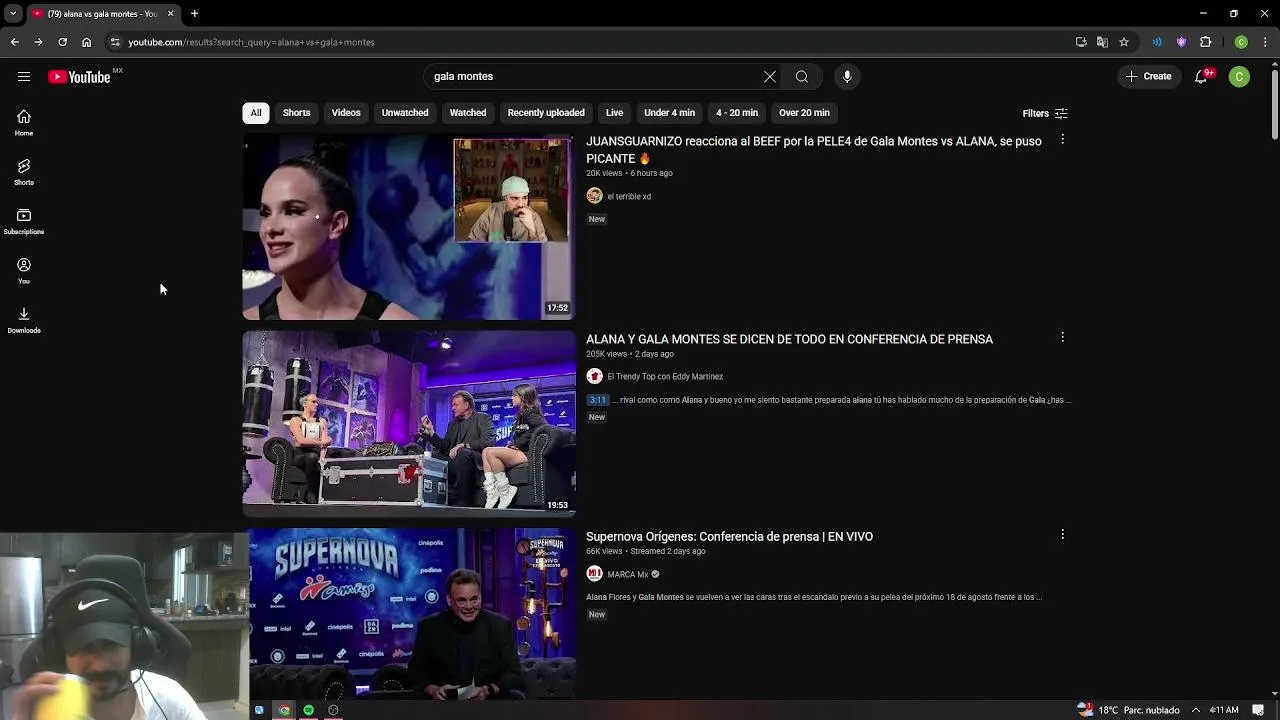This screenshot has height=720, width=1280.
Task: Open the Supernova Orígenes video thumbnail
Action: coord(412,613)
